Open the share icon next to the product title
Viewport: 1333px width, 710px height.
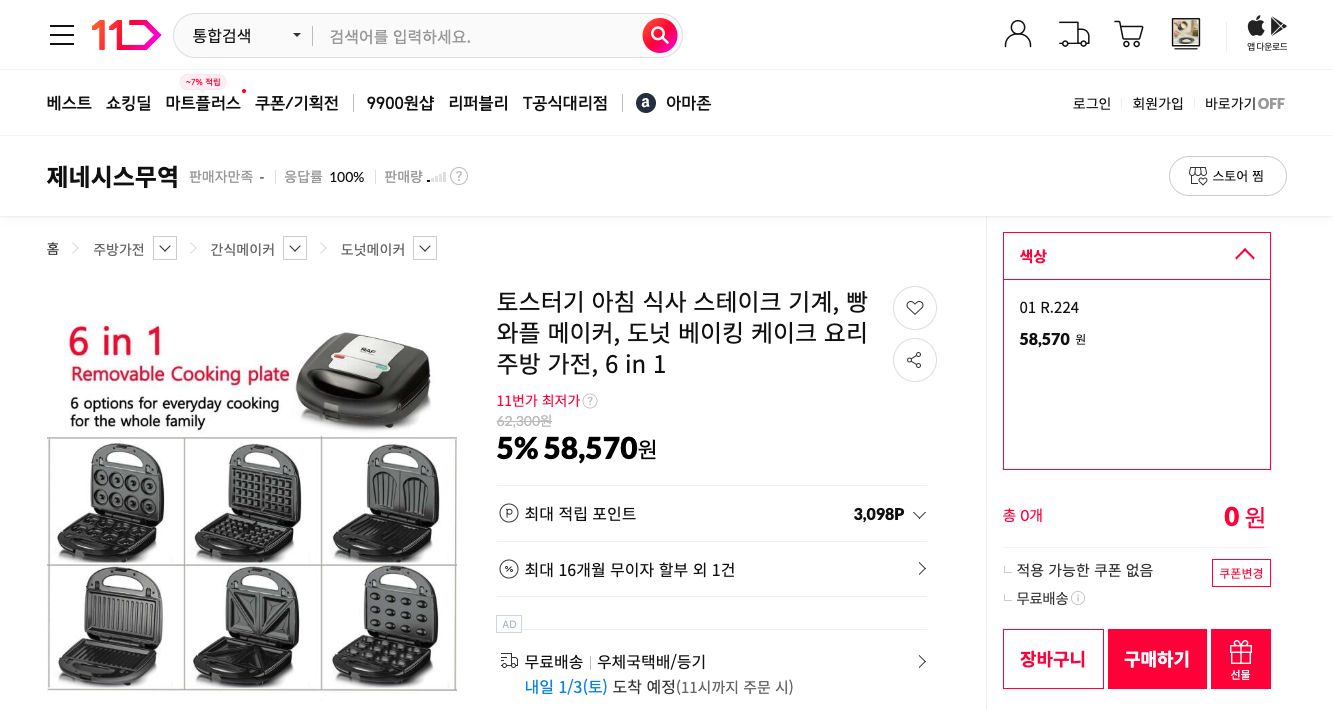pyautogui.click(x=915, y=360)
